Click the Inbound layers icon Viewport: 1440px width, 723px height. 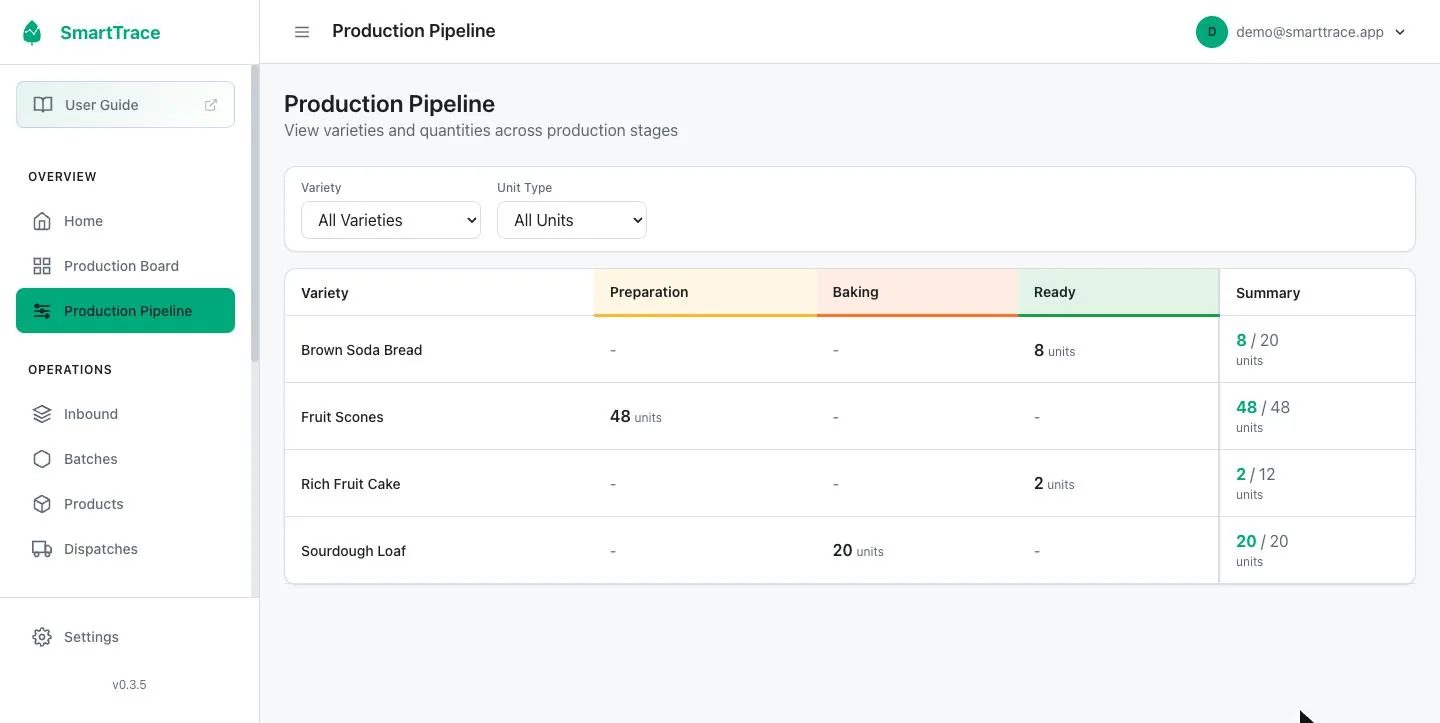(42, 414)
